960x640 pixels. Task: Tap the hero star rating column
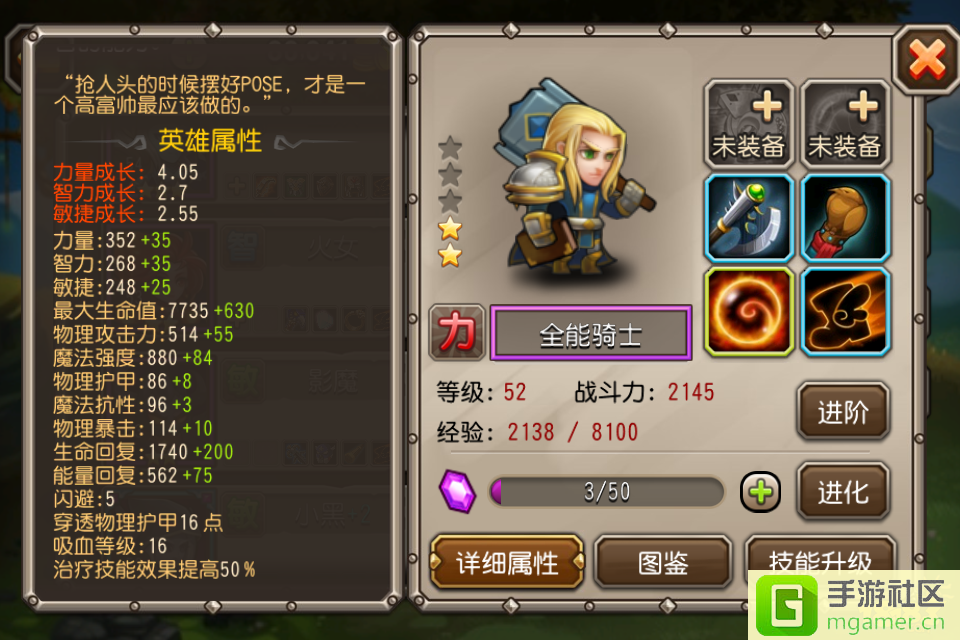(450, 201)
